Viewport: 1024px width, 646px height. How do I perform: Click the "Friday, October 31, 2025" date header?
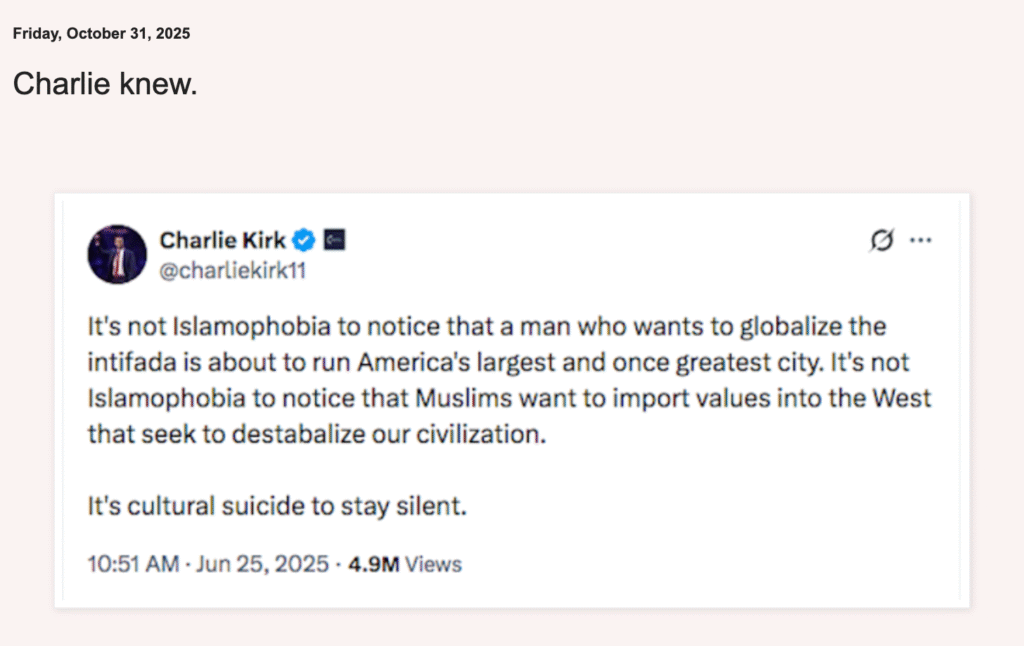(x=101, y=33)
